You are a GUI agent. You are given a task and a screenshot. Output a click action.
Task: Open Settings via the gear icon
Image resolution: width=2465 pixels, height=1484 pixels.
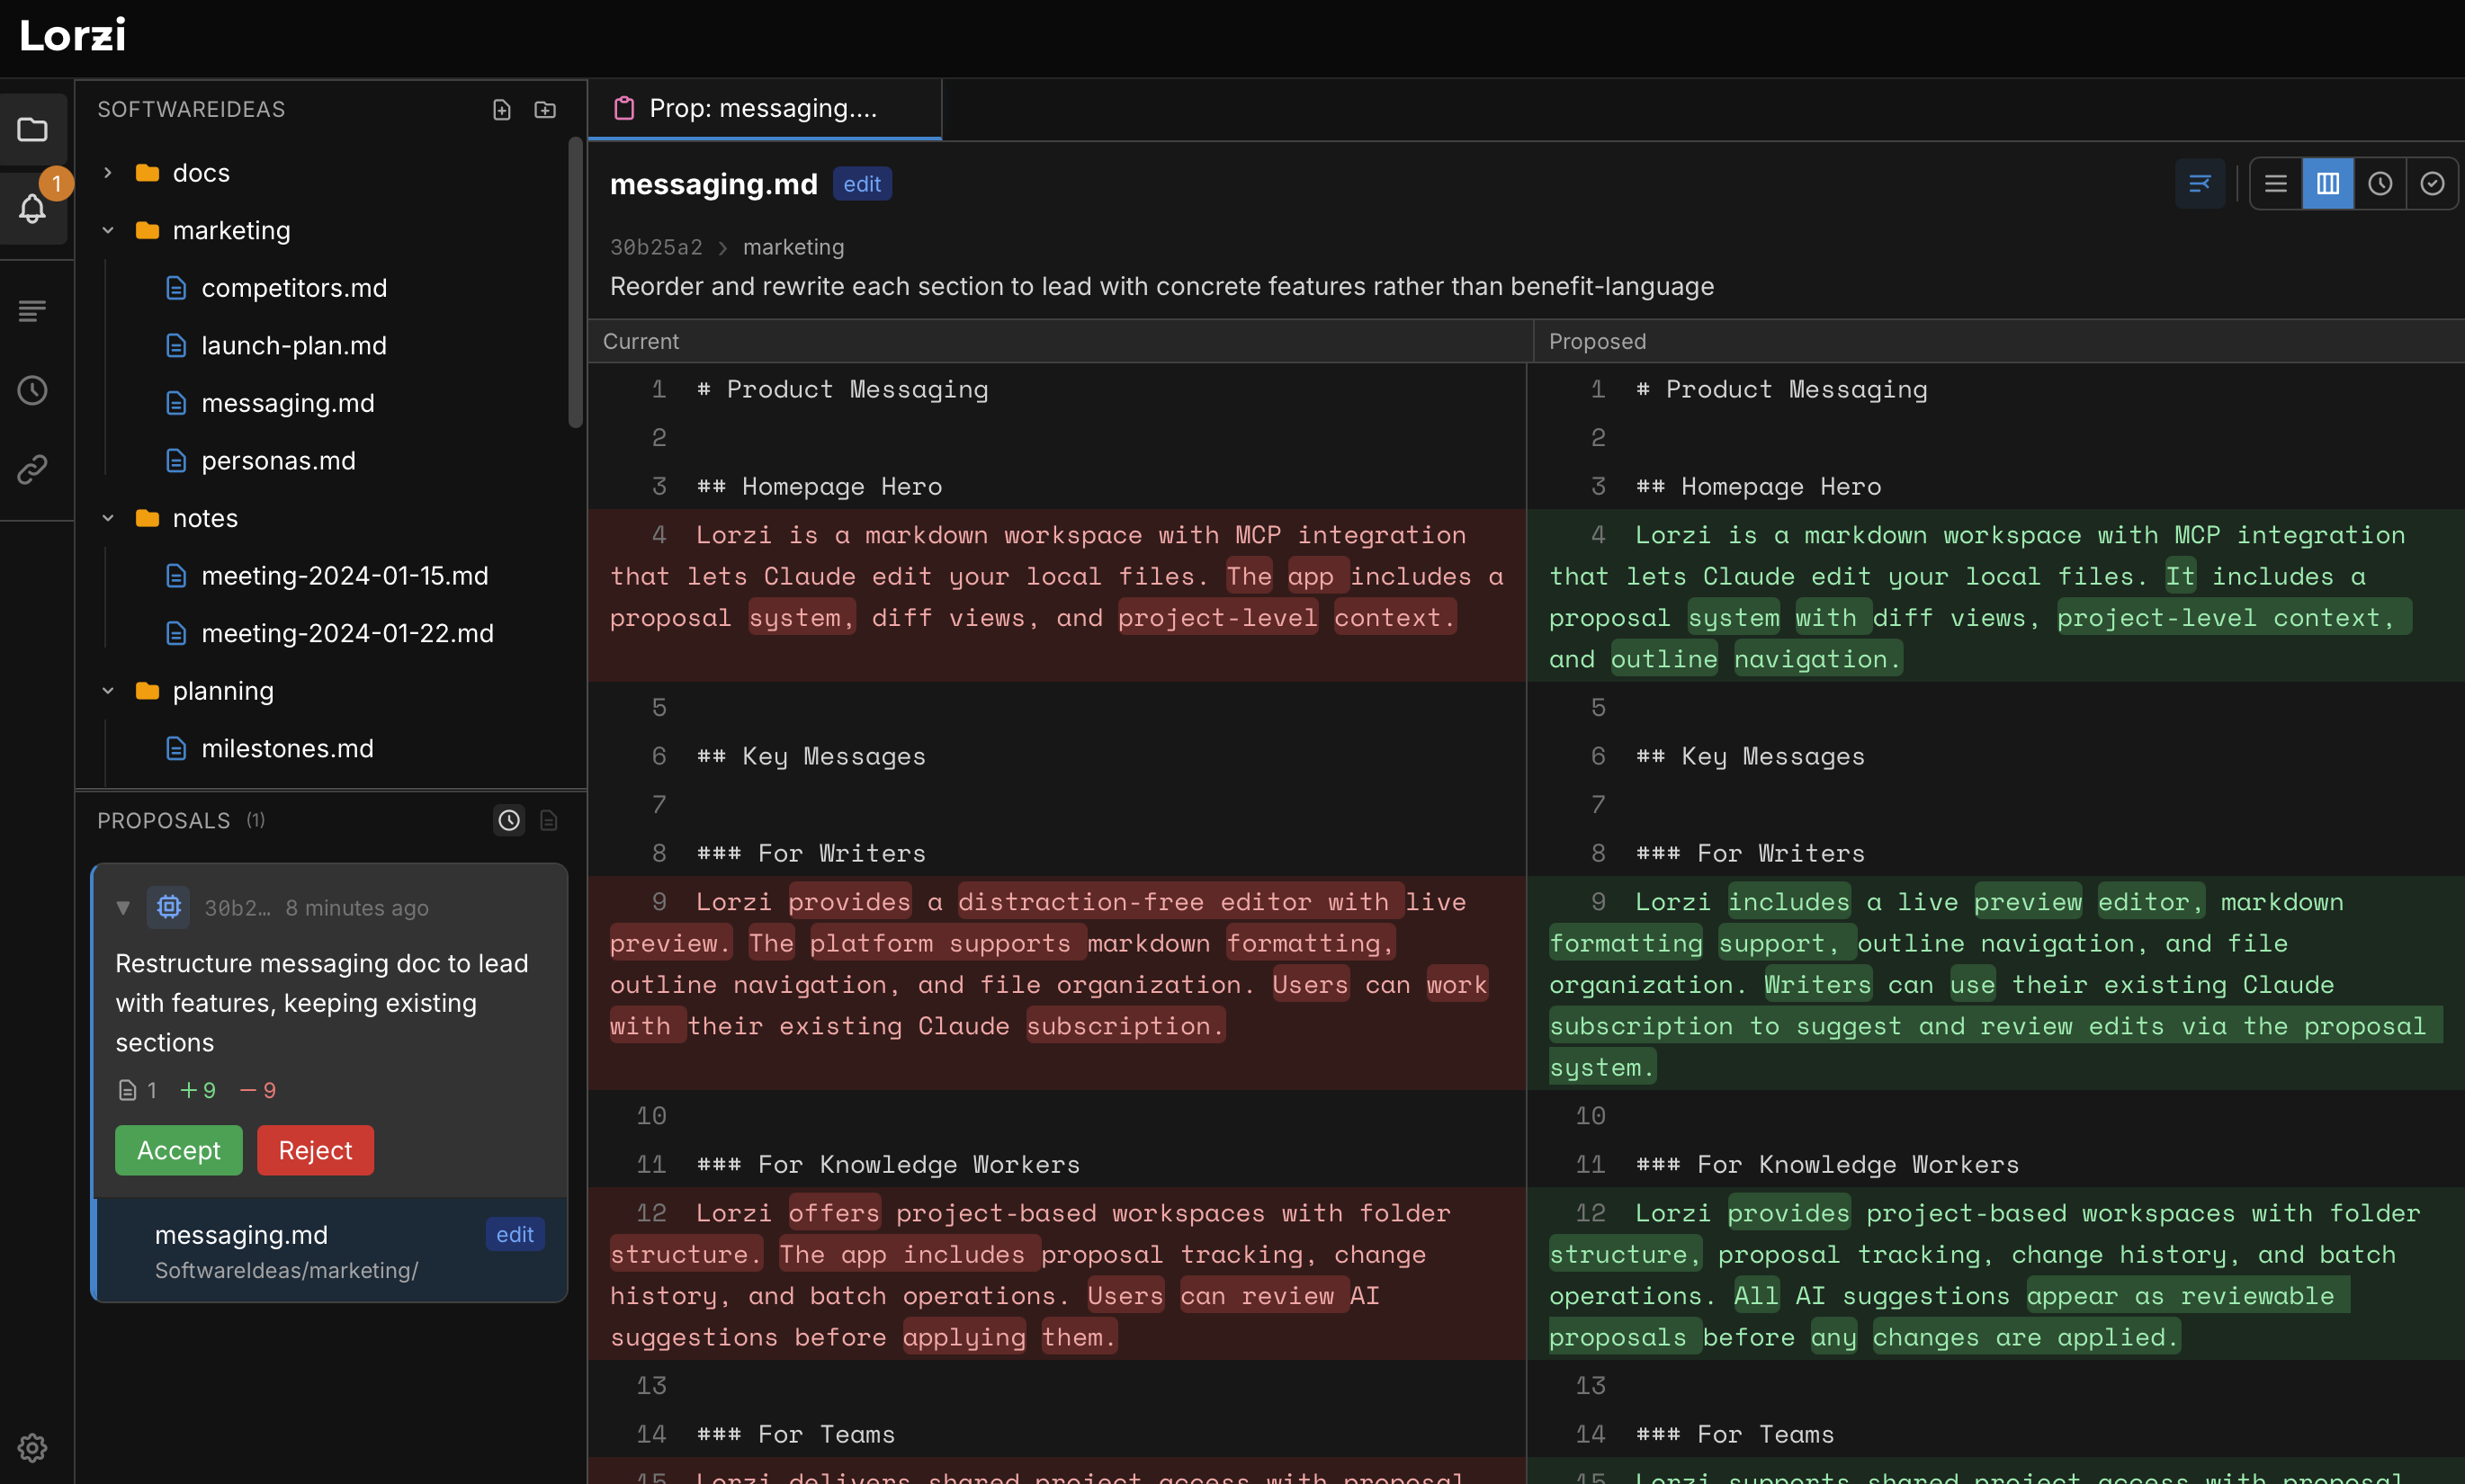tap(33, 1448)
